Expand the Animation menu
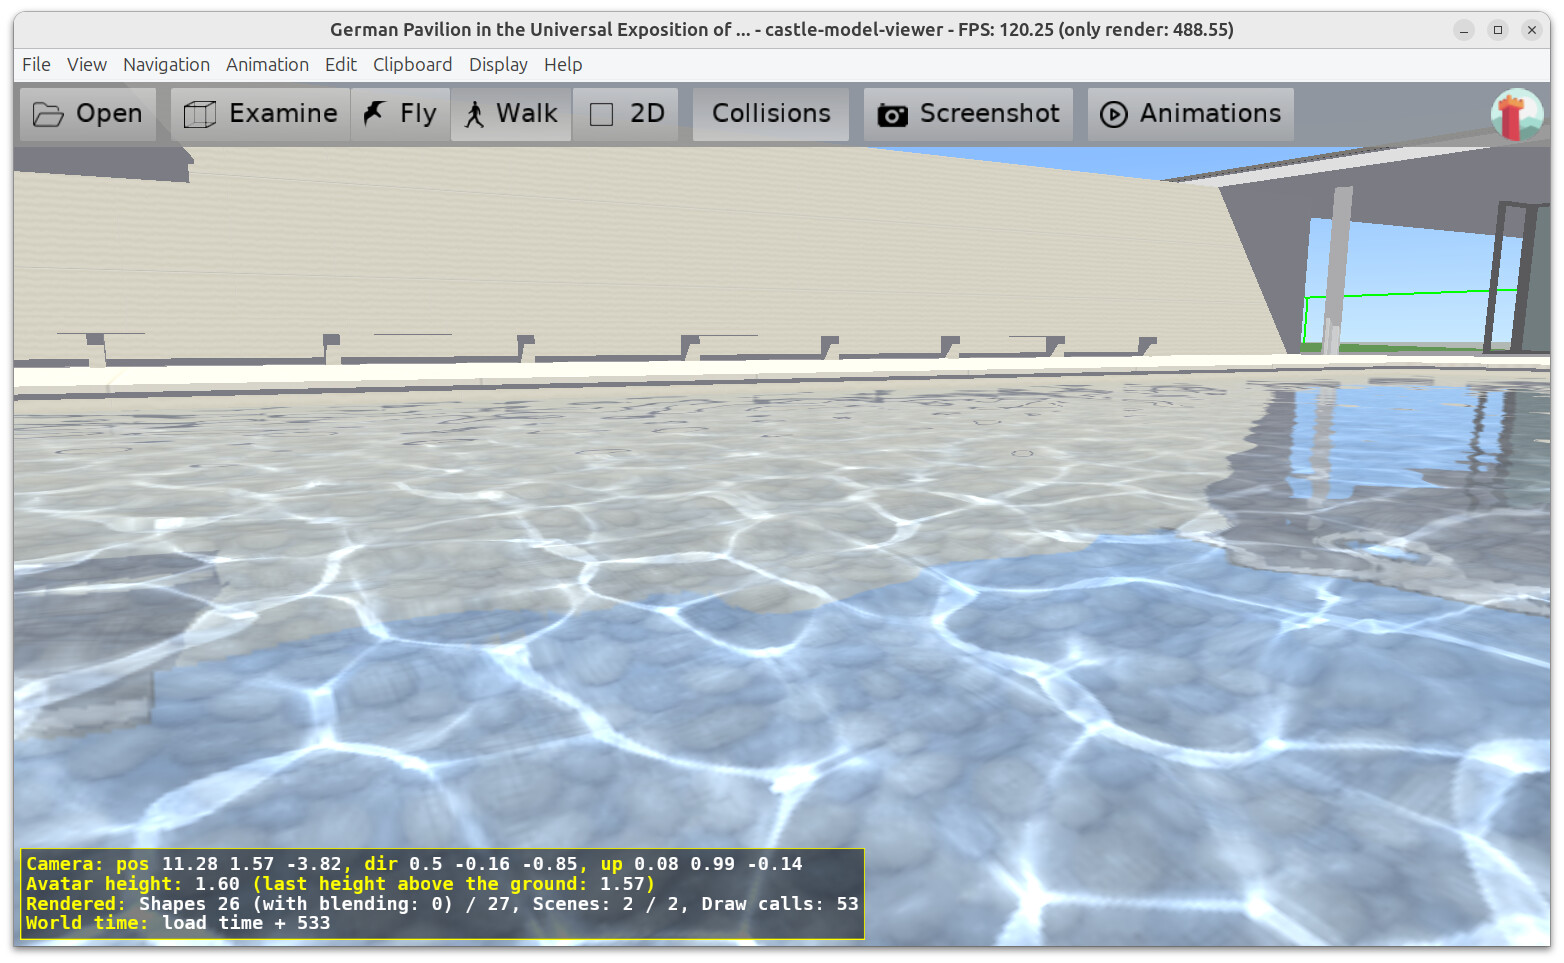The width and height of the screenshot is (1564, 963). [x=267, y=65]
